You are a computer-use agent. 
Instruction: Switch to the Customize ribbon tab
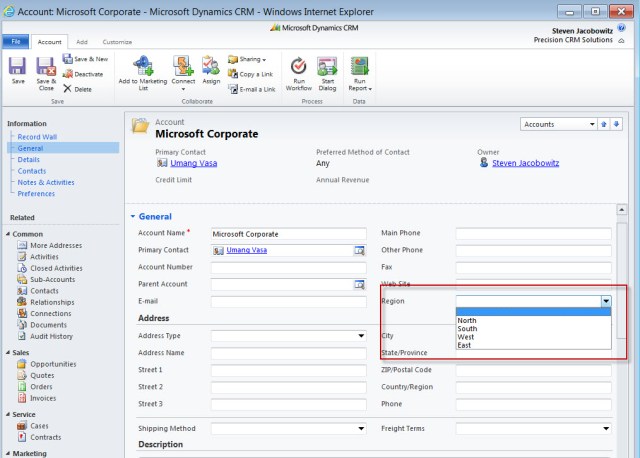coord(117,42)
